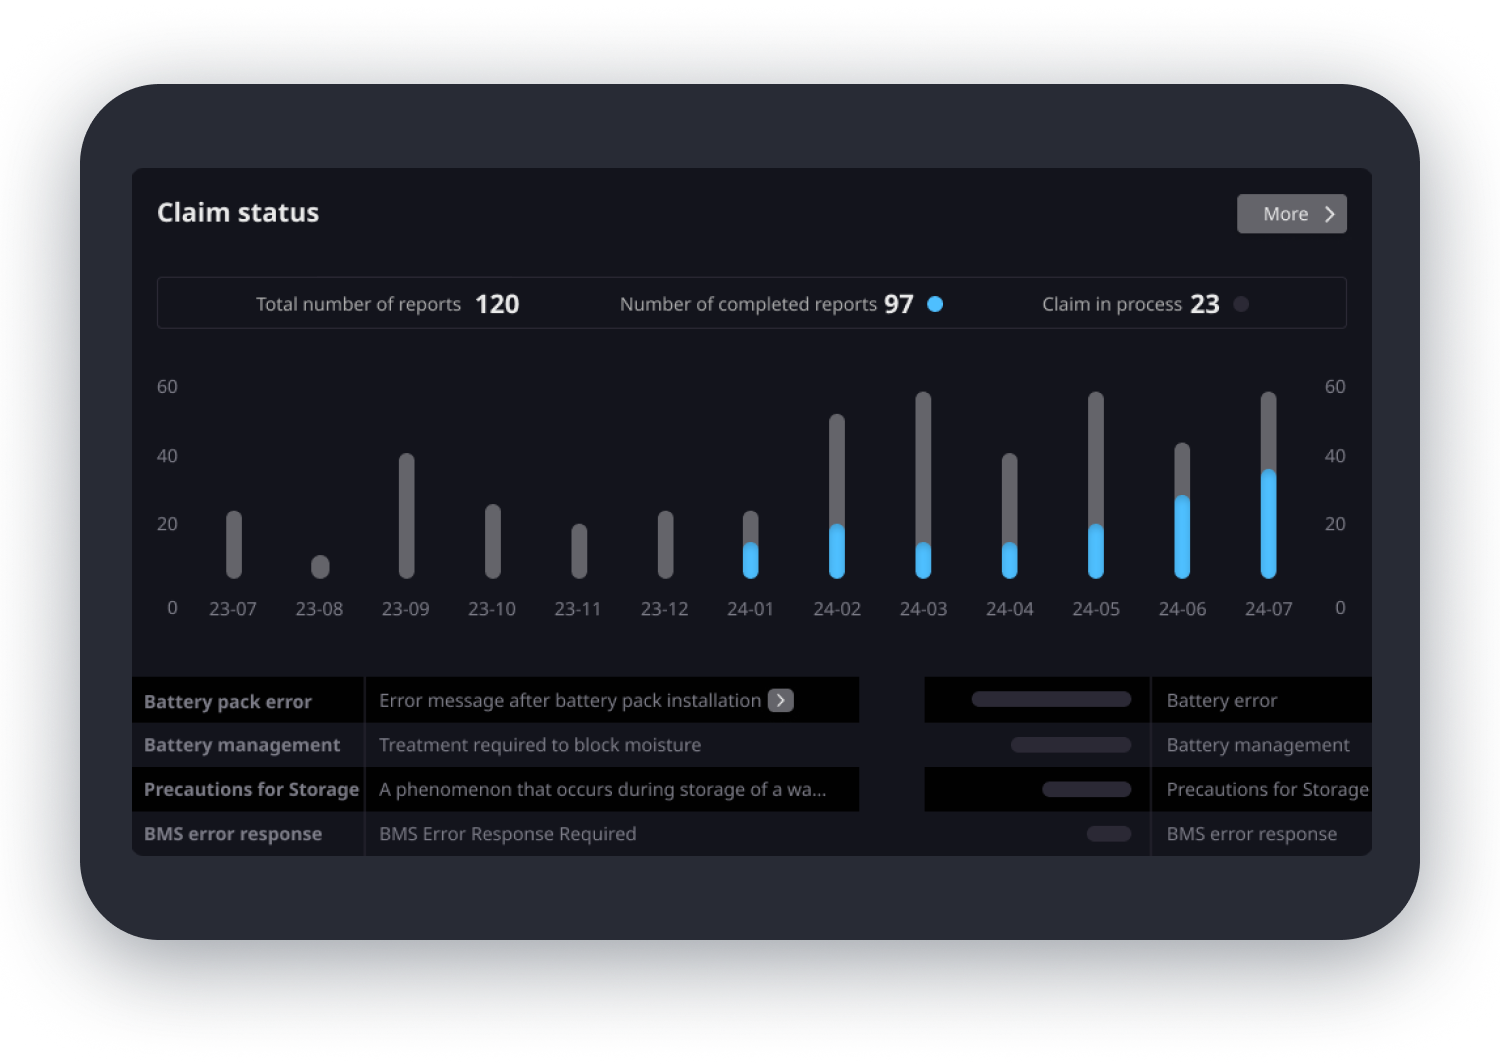Screen dimensions: 1500x1064
Task: Select the 24-03 chart bar
Action: [x=923, y=485]
